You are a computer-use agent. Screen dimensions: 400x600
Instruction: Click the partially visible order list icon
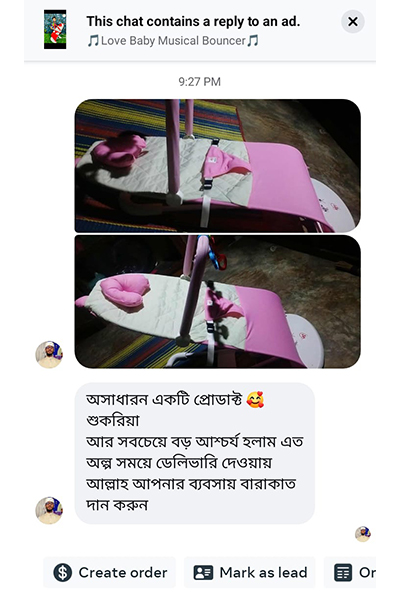tap(343, 573)
